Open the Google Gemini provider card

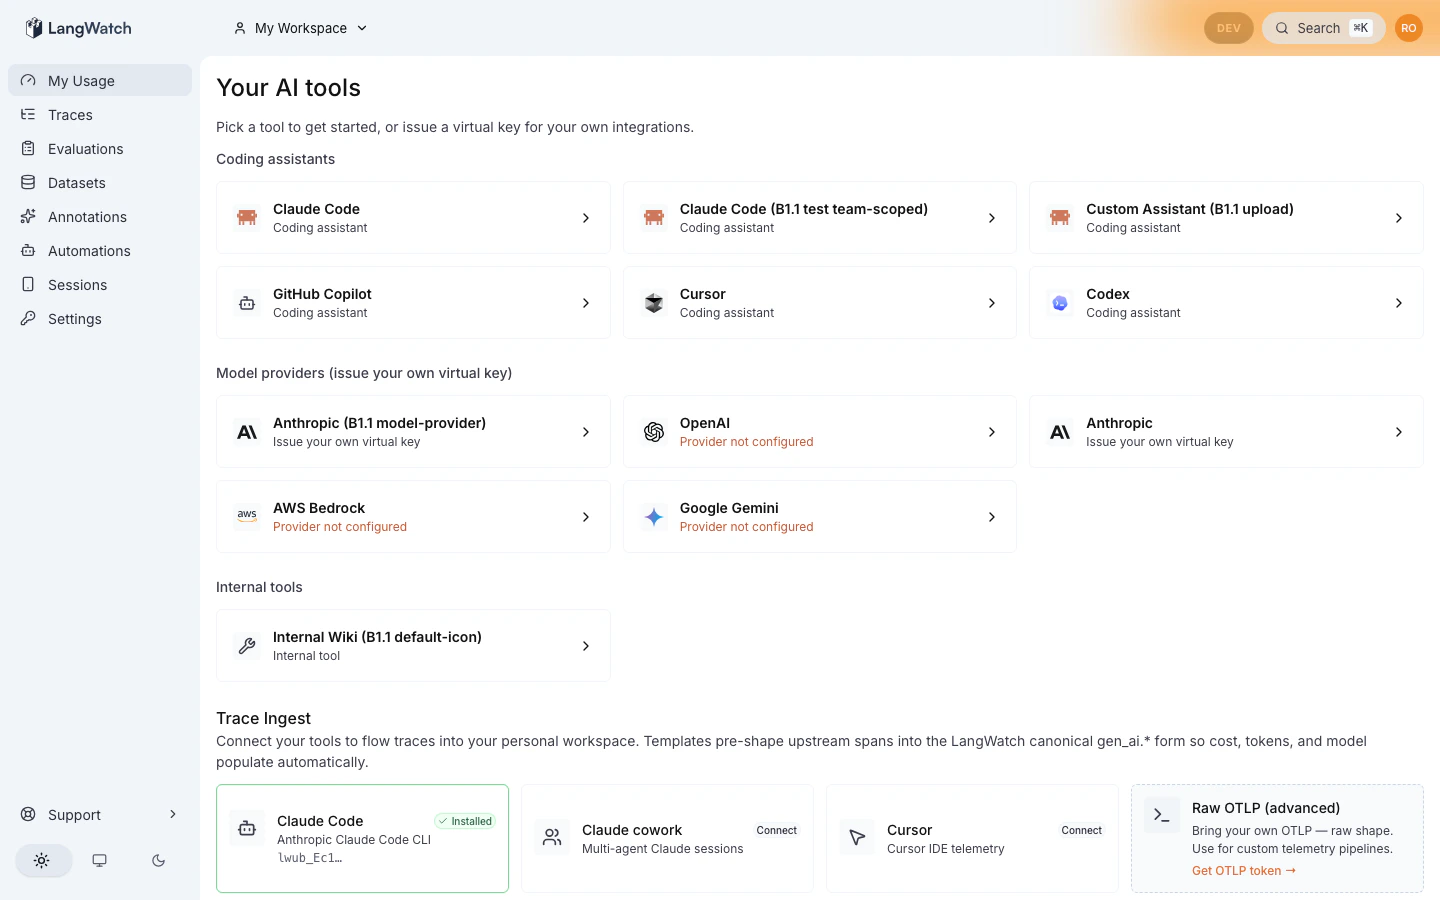[x=820, y=517]
